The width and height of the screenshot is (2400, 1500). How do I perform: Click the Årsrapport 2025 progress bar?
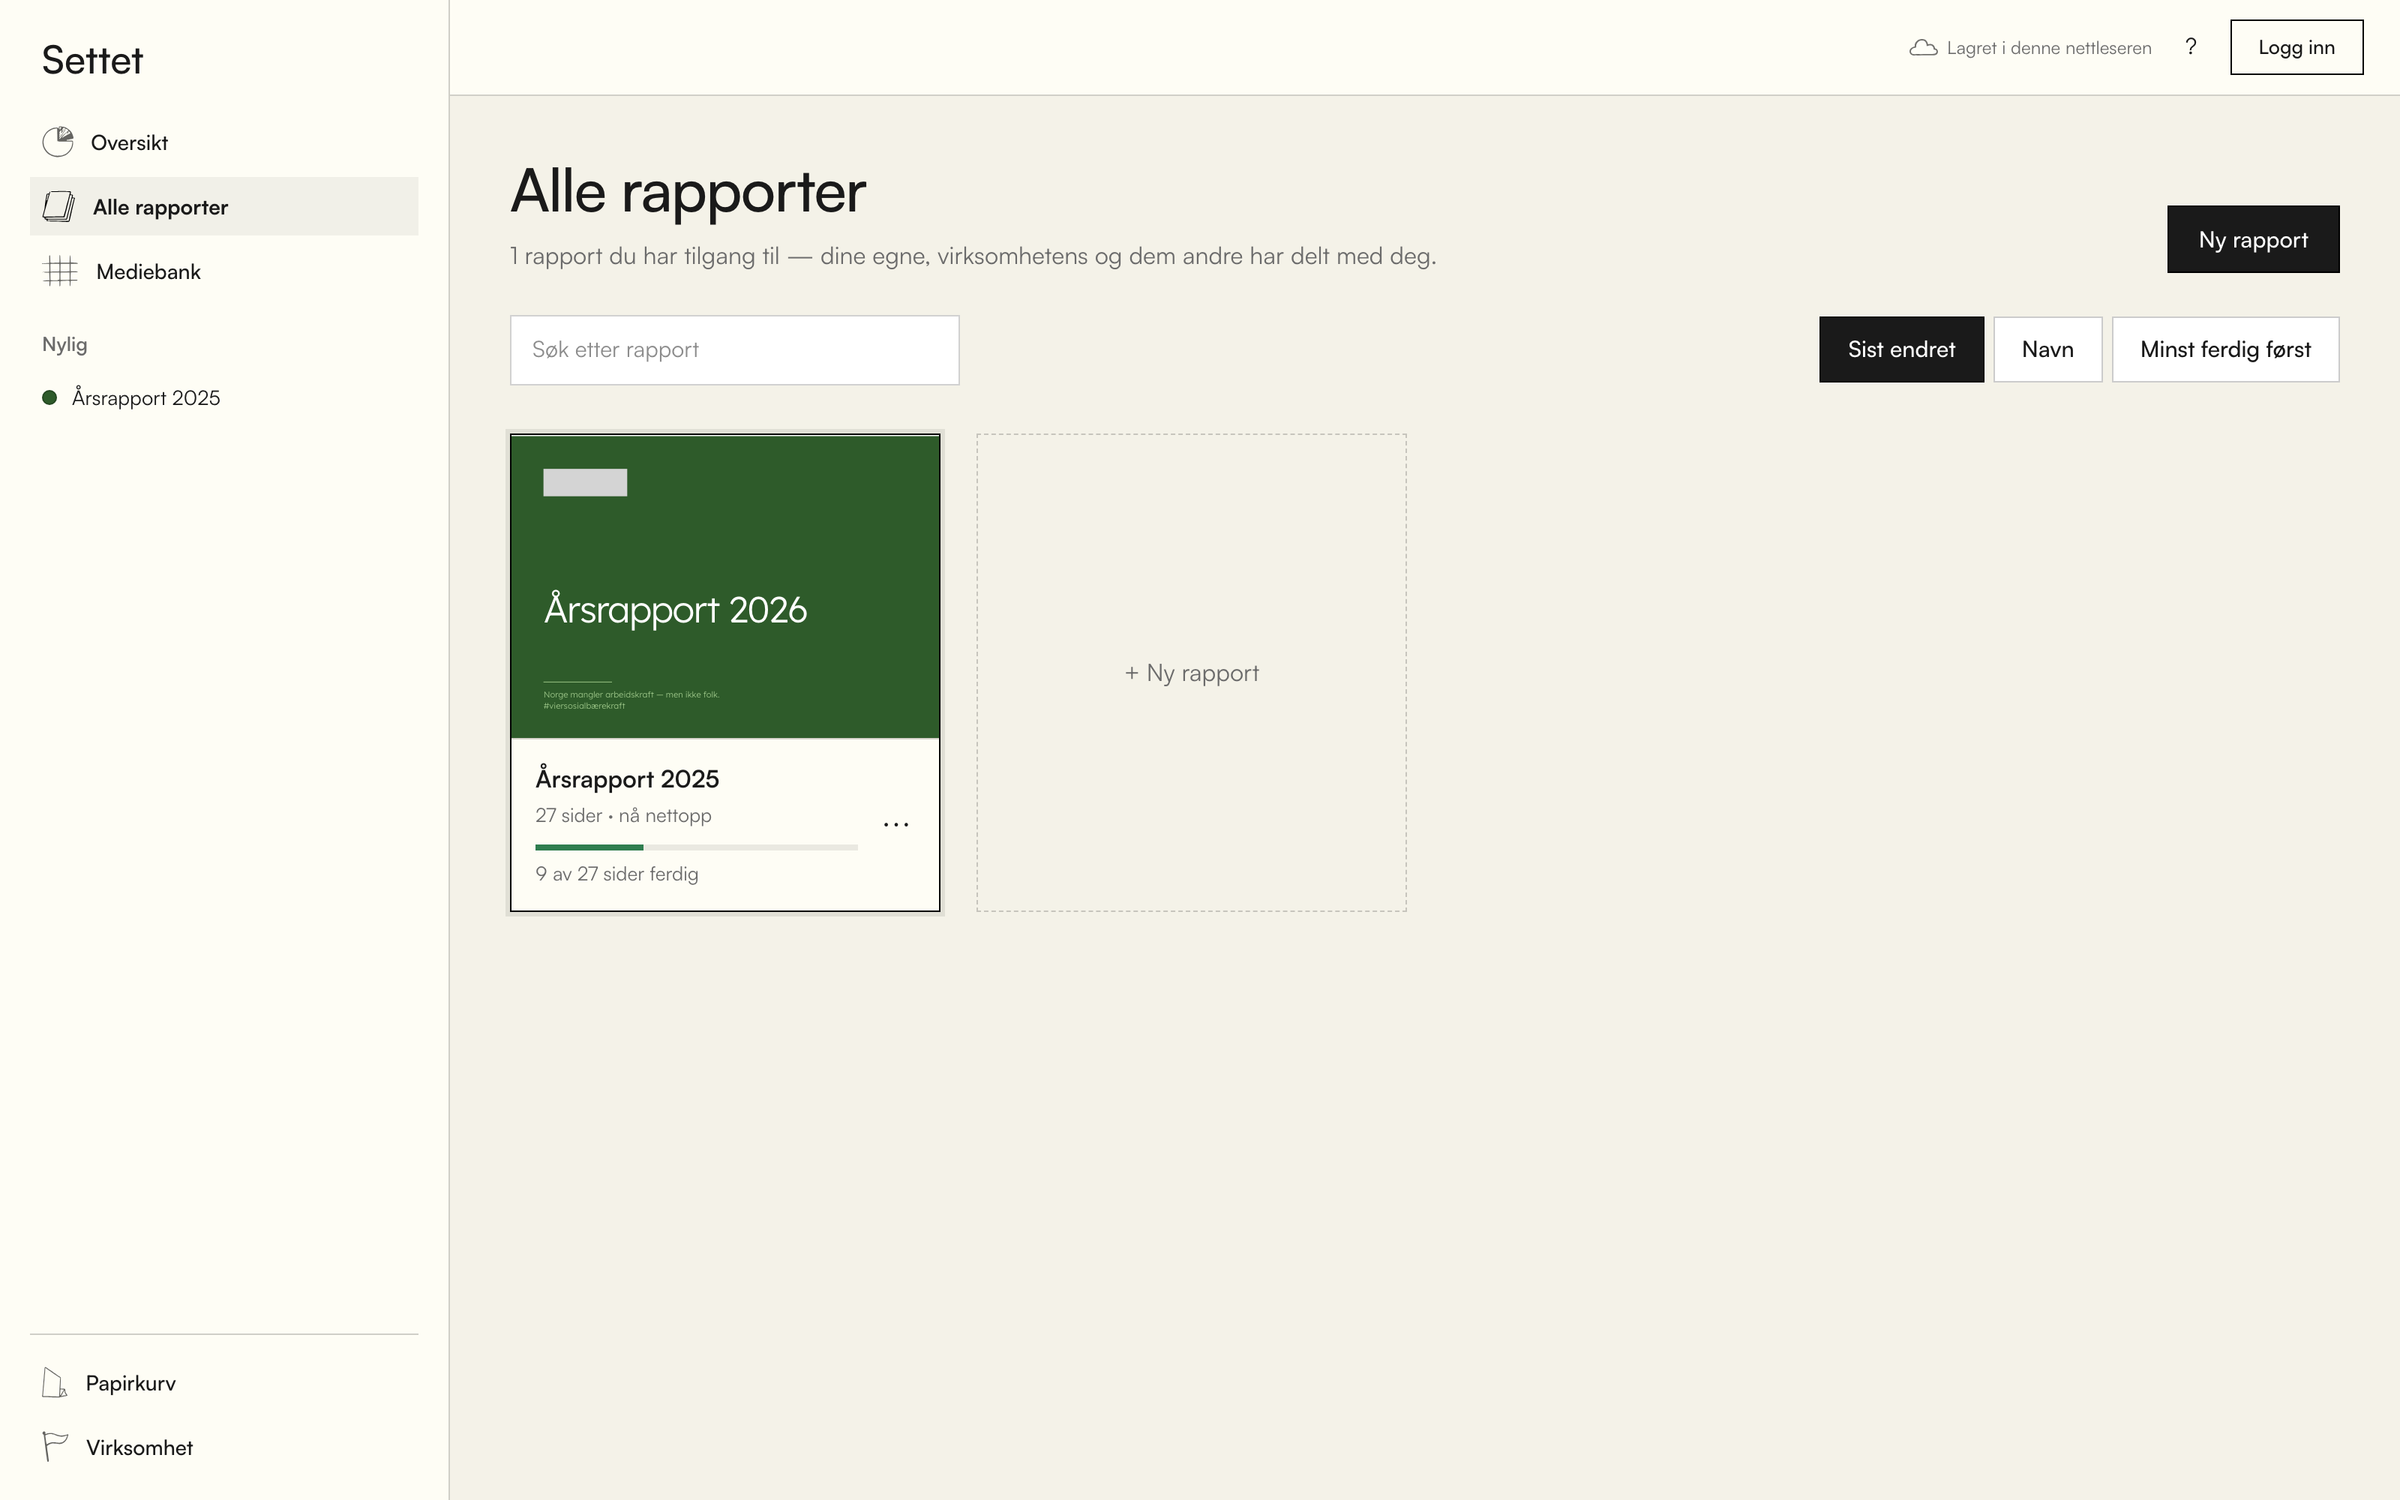tap(696, 847)
